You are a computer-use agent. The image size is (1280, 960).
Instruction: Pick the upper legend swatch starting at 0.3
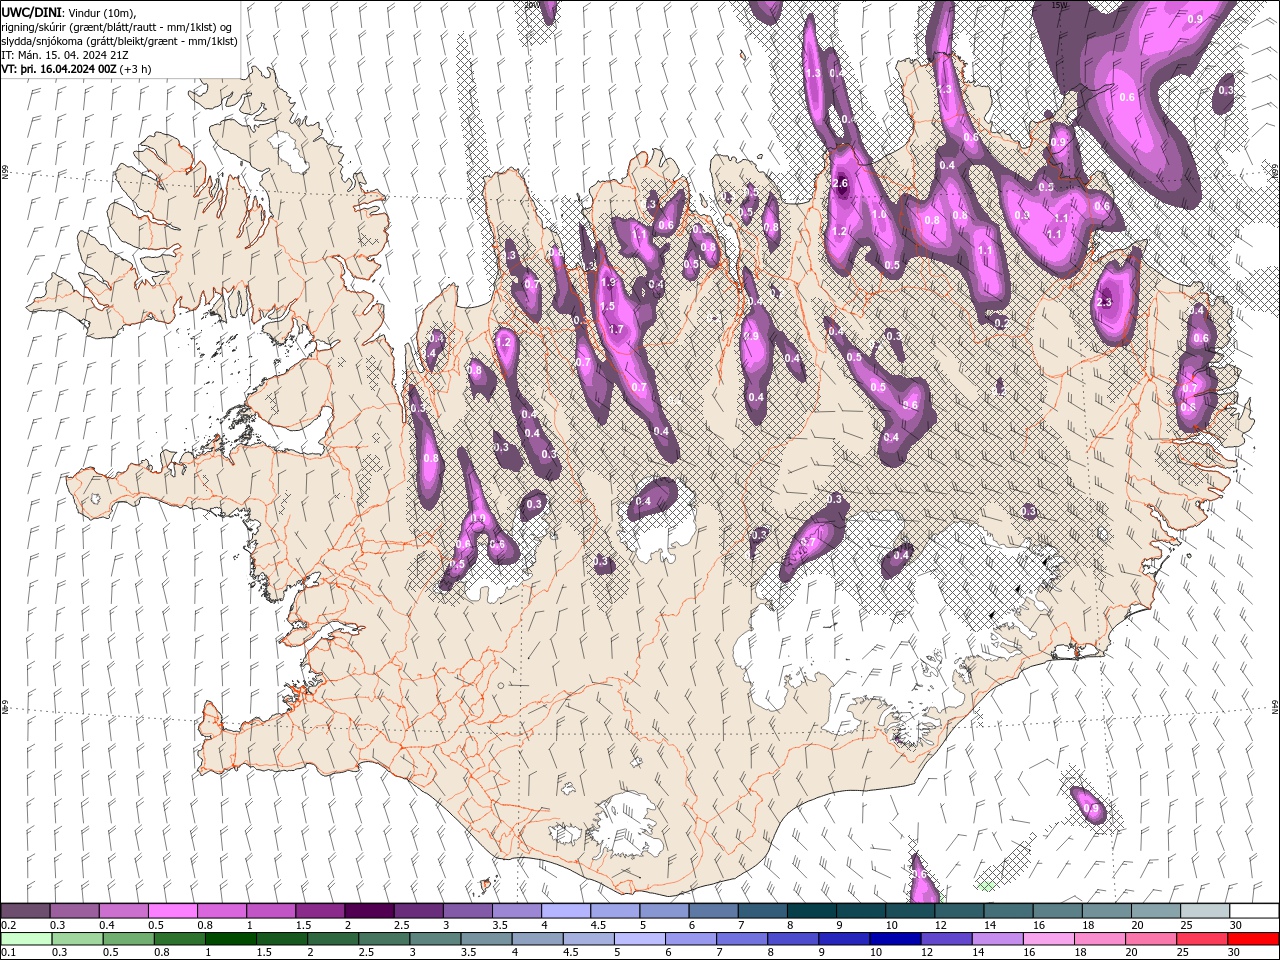(x=74, y=911)
